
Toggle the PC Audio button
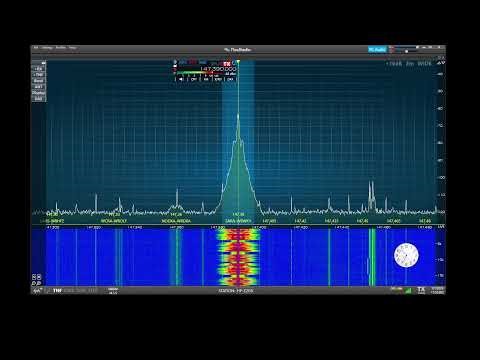point(377,50)
